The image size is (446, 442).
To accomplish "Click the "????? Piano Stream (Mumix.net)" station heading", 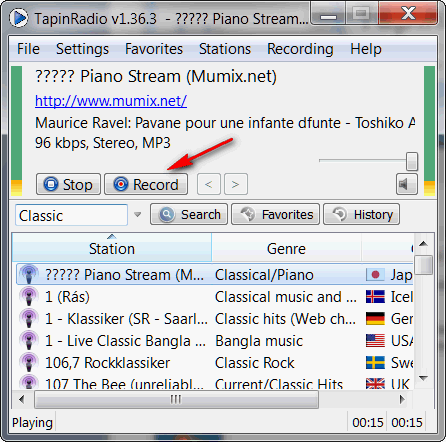I will click(156, 77).
